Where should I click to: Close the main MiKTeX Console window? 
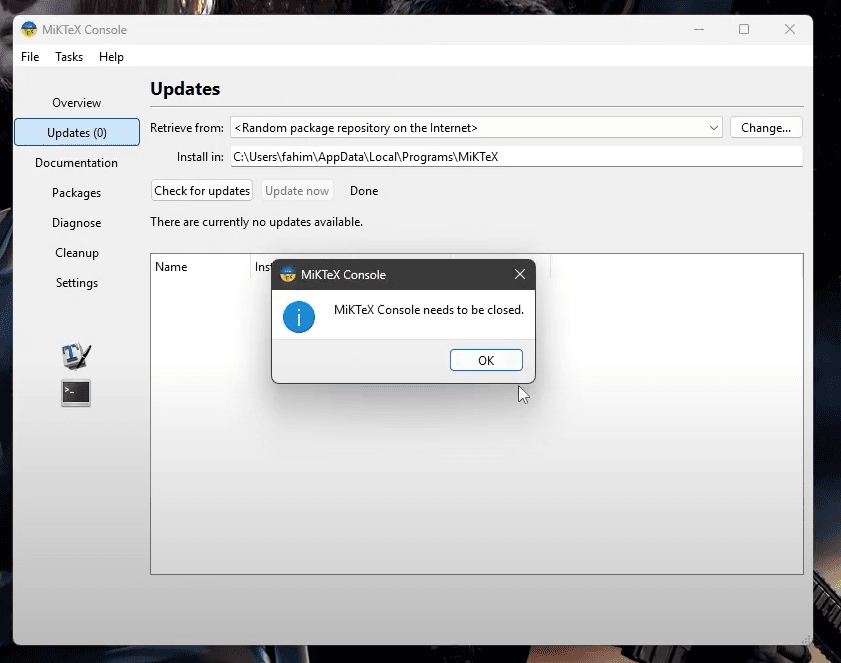(790, 30)
